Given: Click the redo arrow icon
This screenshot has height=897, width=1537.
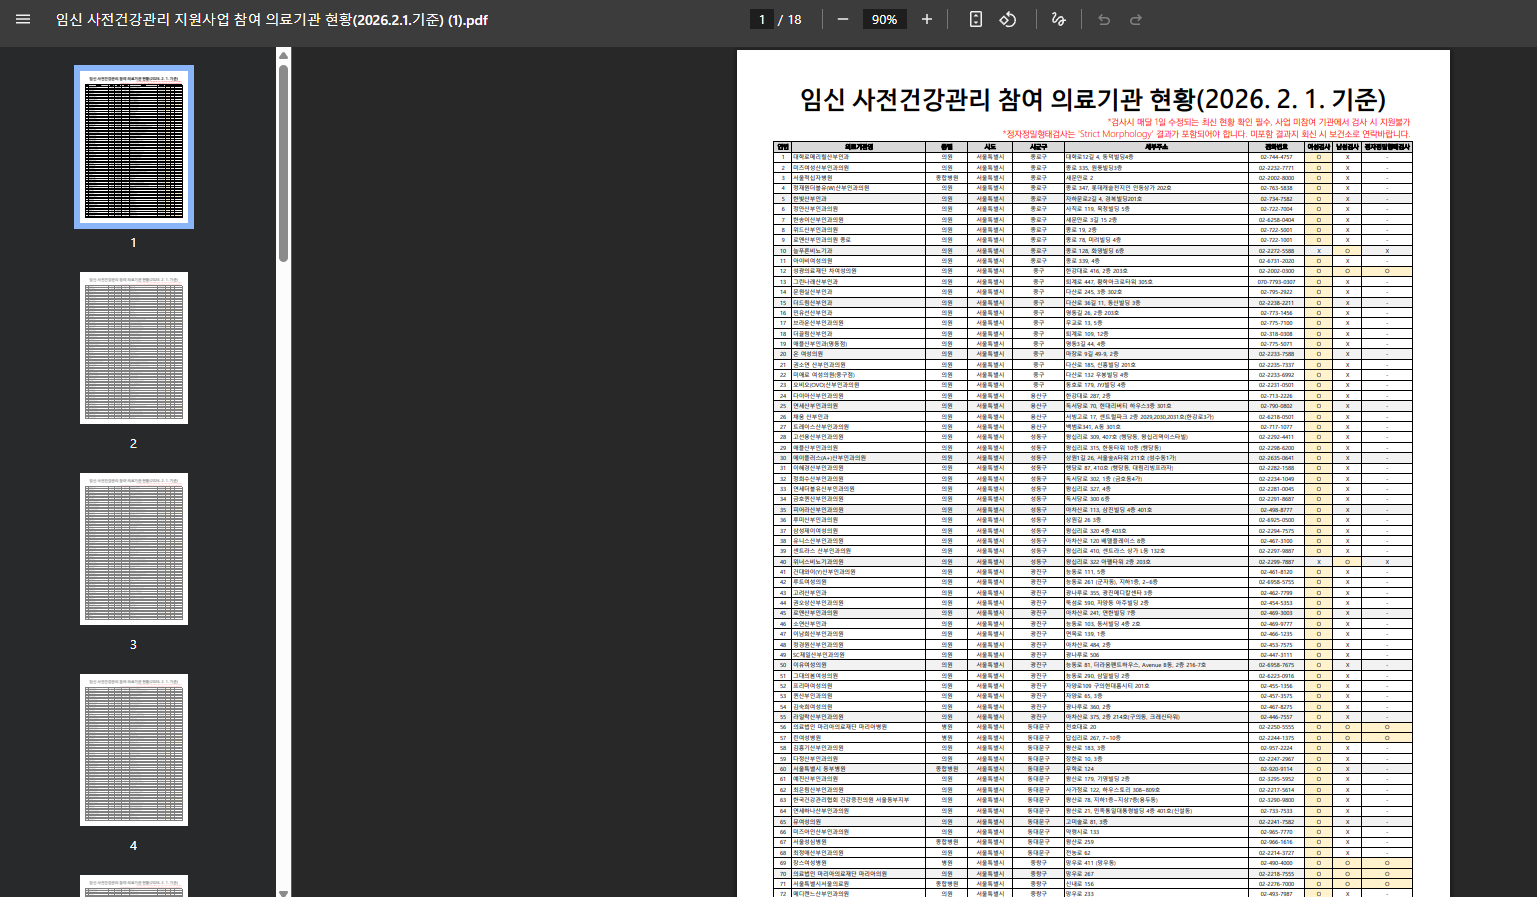Looking at the screenshot, I should point(1136,19).
